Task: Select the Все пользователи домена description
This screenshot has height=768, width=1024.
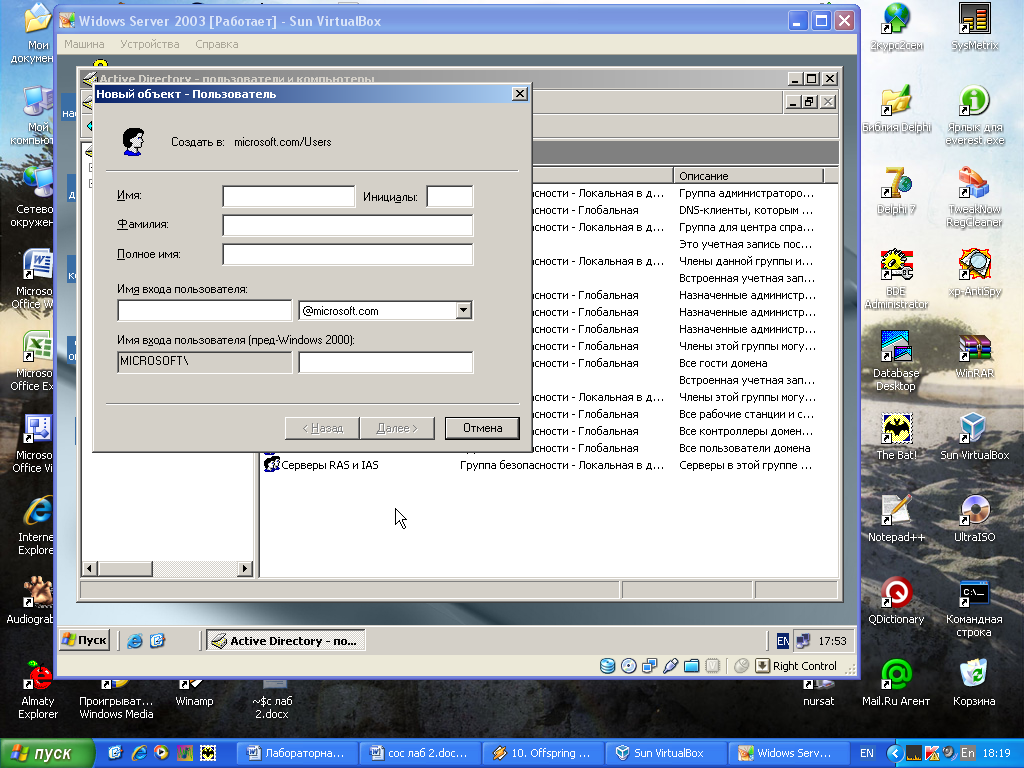Action: (744, 448)
